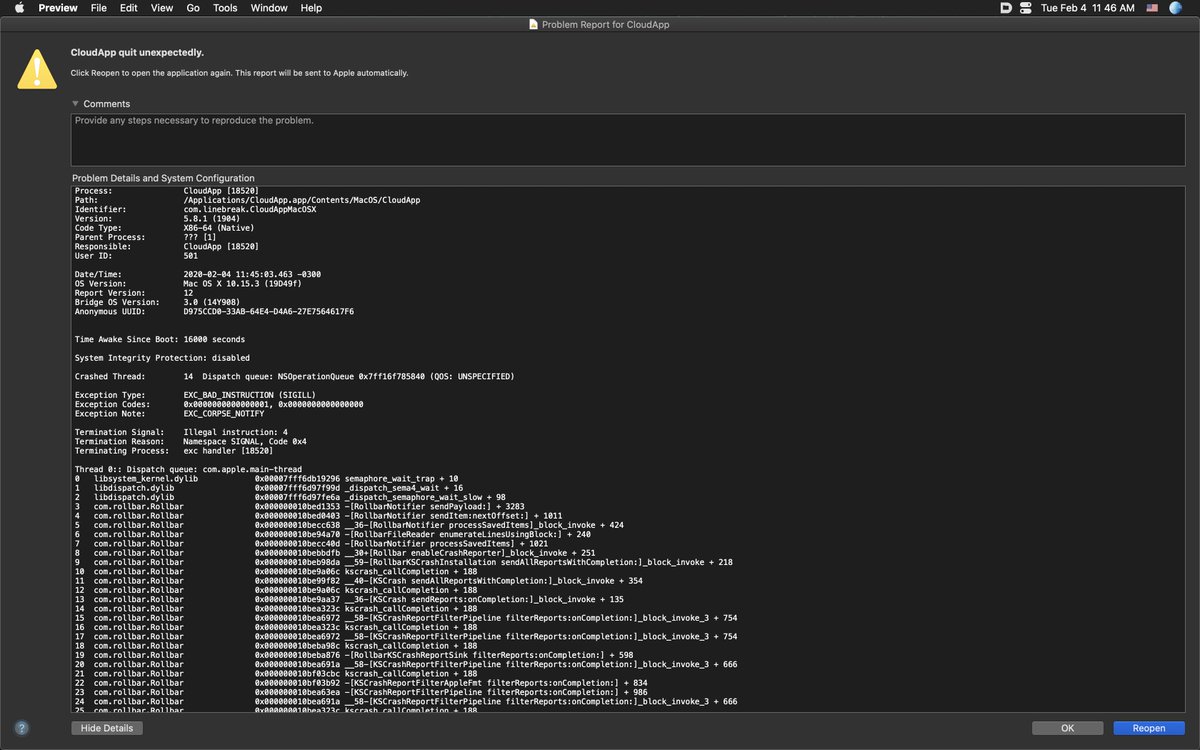The height and width of the screenshot is (750, 1200).
Task: Click the Reopen button
Action: [1148, 728]
